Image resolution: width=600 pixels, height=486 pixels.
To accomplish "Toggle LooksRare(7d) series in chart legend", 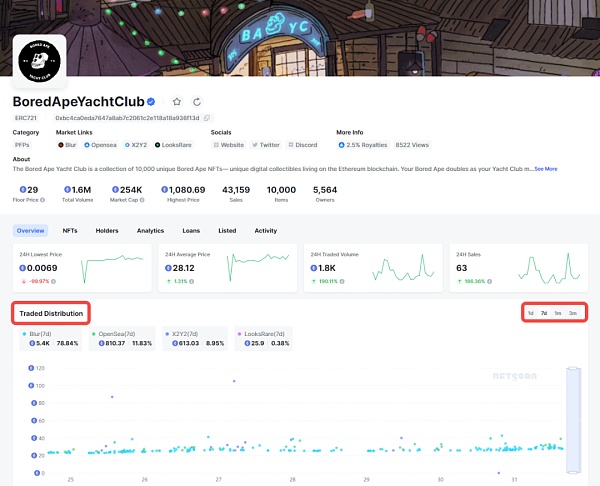I will coord(264,338).
